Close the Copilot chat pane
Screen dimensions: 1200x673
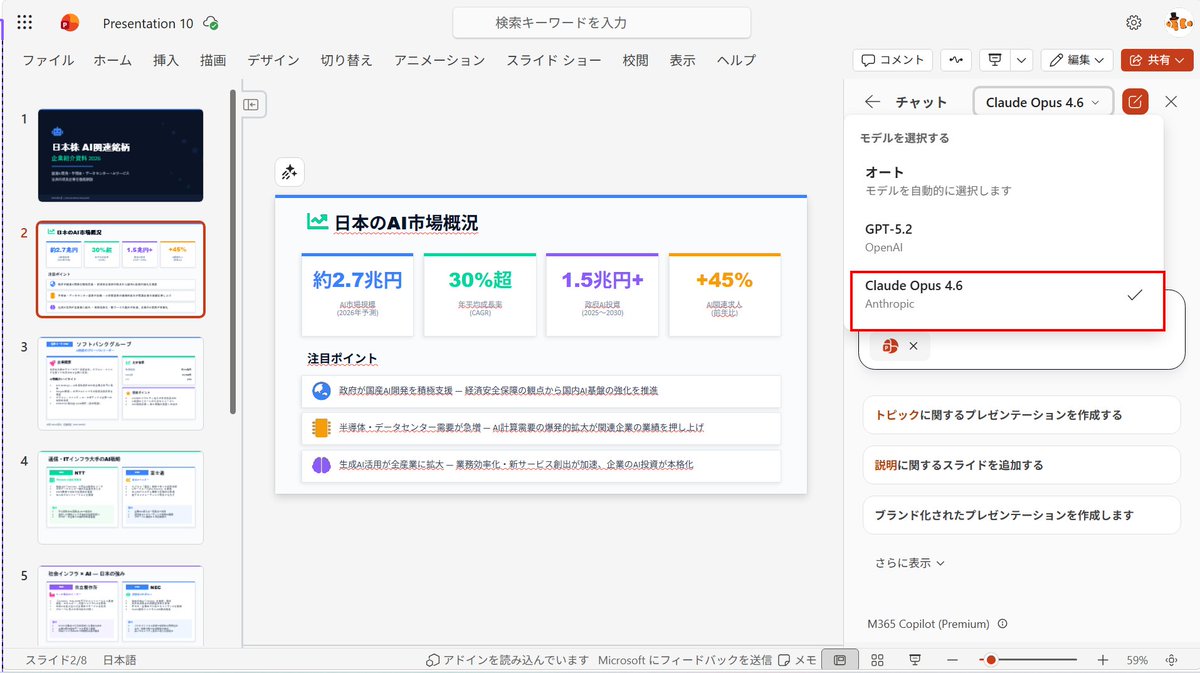click(1172, 101)
